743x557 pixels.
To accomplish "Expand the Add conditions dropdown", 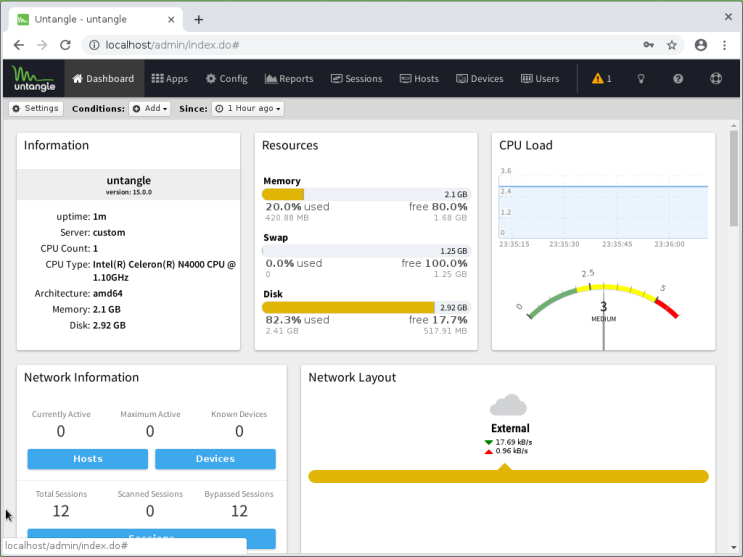I will click(x=150, y=109).
